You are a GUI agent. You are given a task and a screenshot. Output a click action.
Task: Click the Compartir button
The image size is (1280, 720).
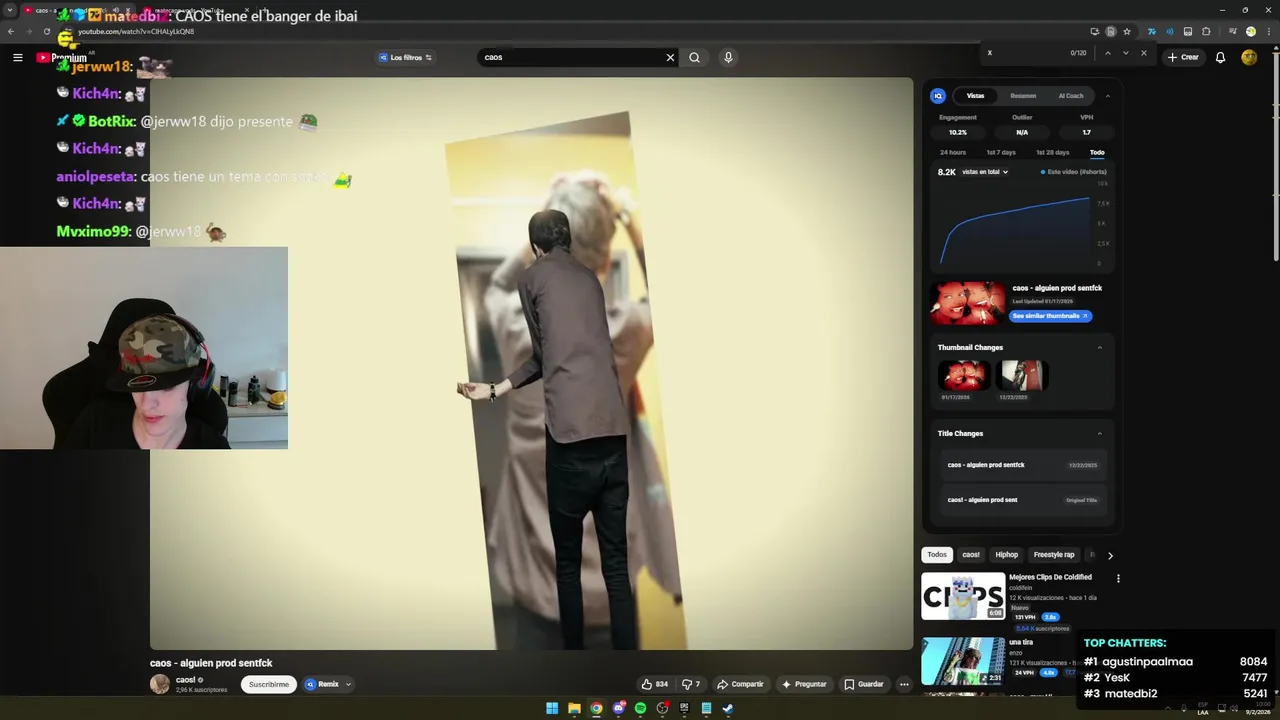pyautogui.click(x=740, y=684)
